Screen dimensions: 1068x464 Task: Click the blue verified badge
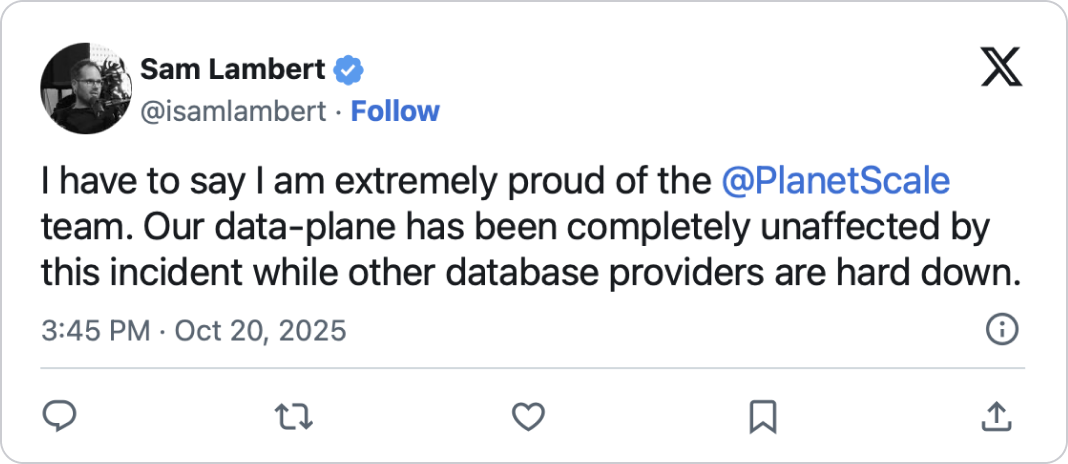pos(349,70)
